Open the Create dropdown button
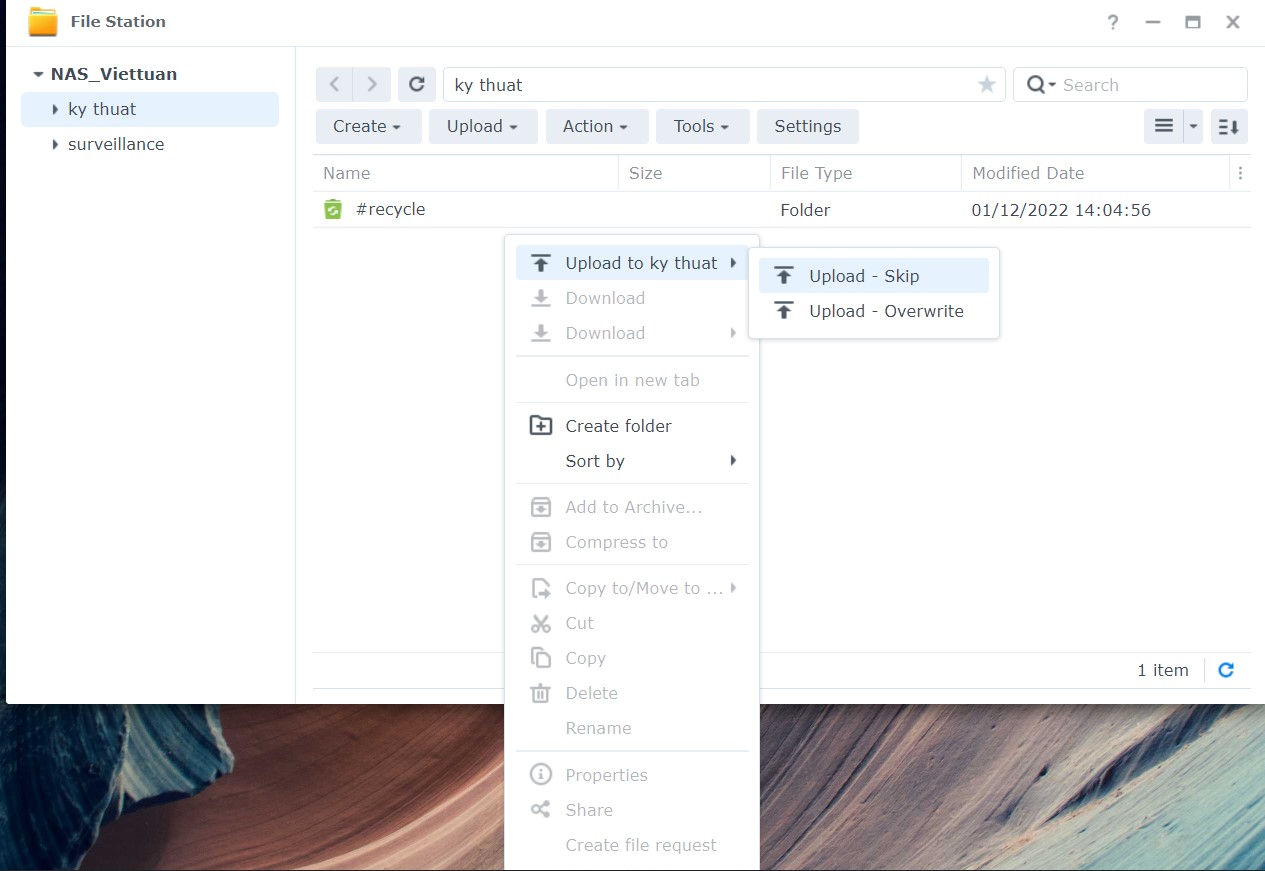This screenshot has width=1265, height=871. [x=367, y=126]
